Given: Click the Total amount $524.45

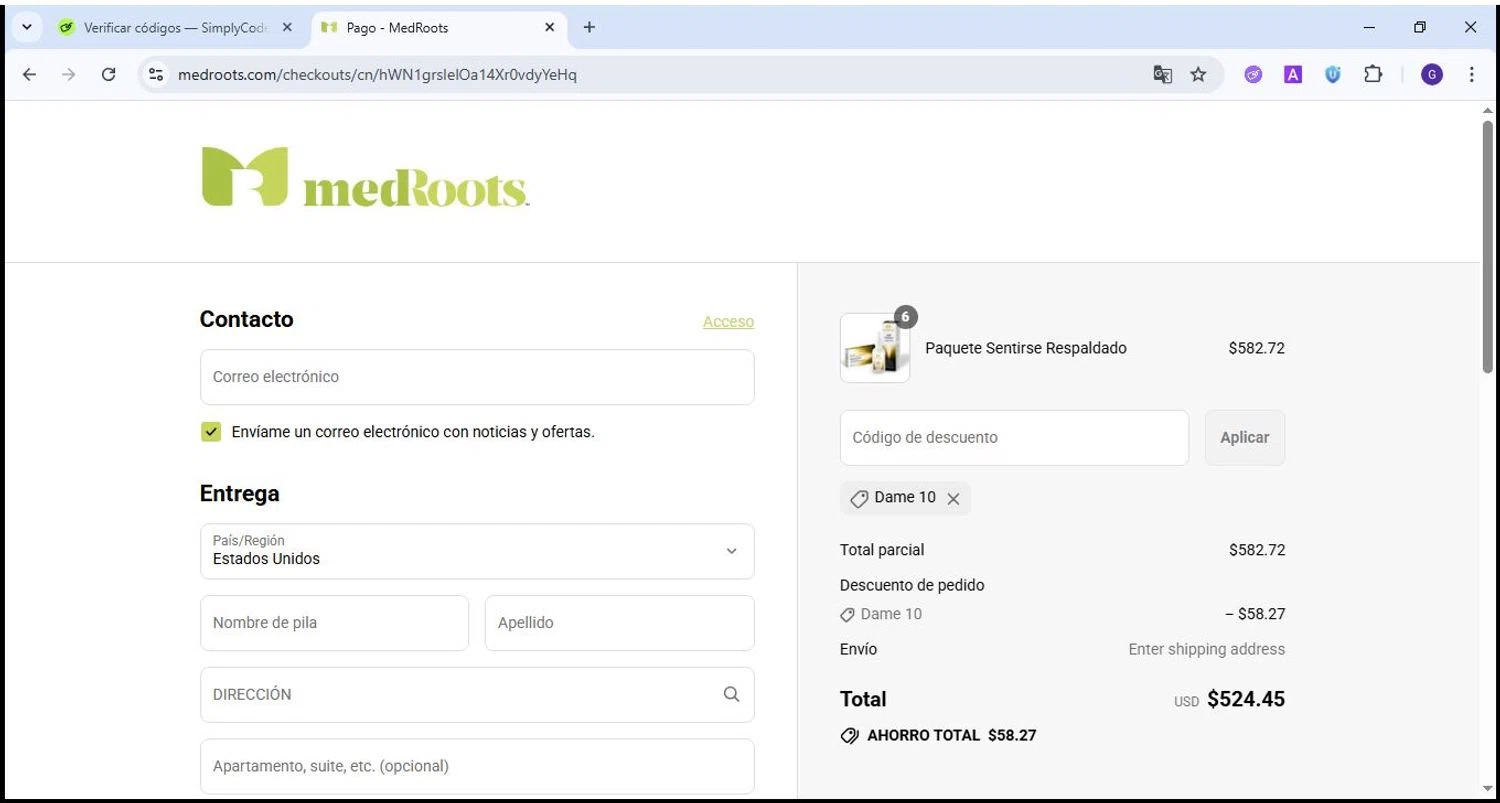Looking at the screenshot, I should 1246,699.
